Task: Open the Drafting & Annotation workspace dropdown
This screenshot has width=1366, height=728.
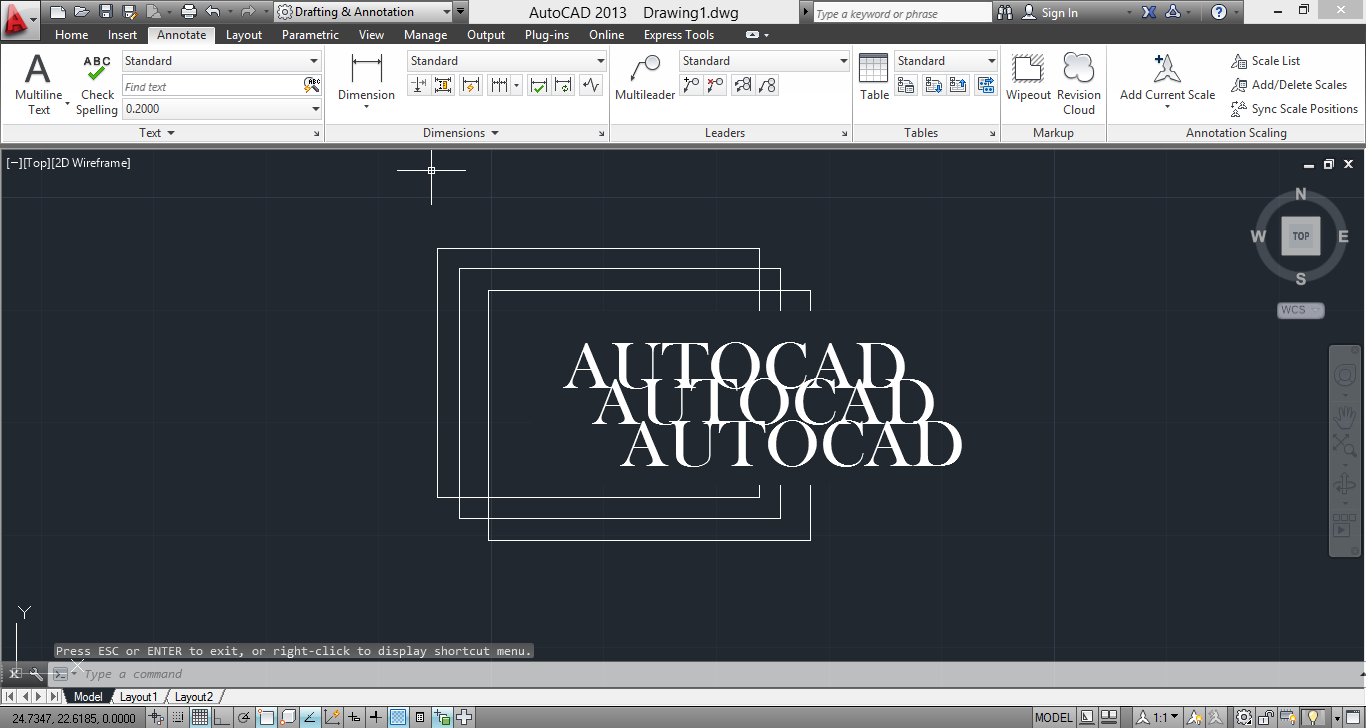Action: click(362, 12)
